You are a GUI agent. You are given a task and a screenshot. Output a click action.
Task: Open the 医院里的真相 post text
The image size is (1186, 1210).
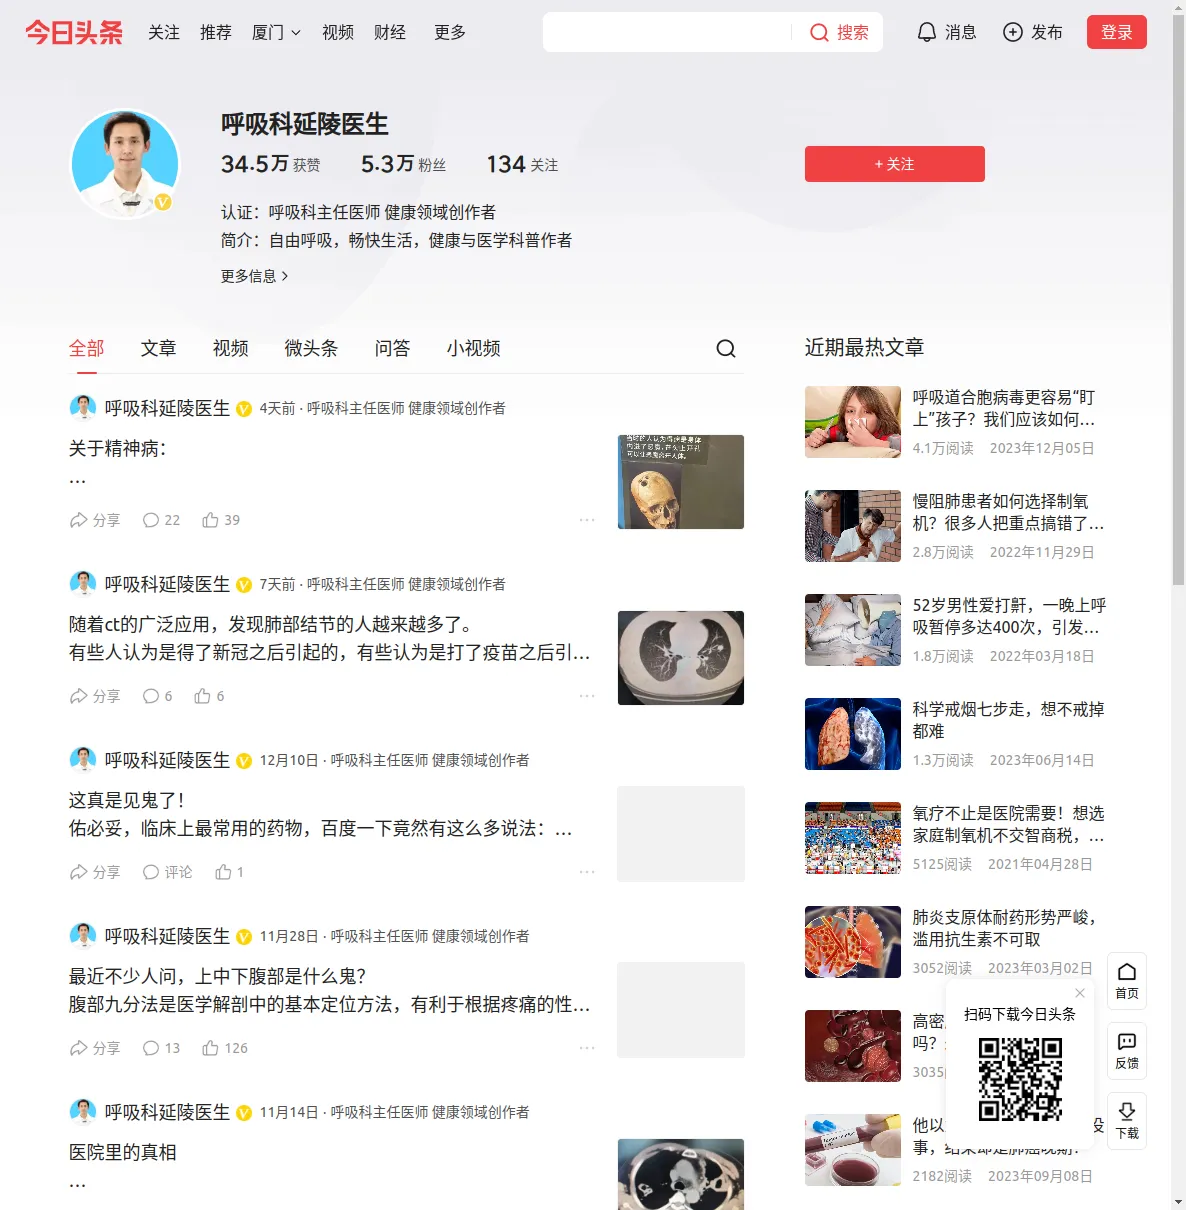pos(123,1152)
